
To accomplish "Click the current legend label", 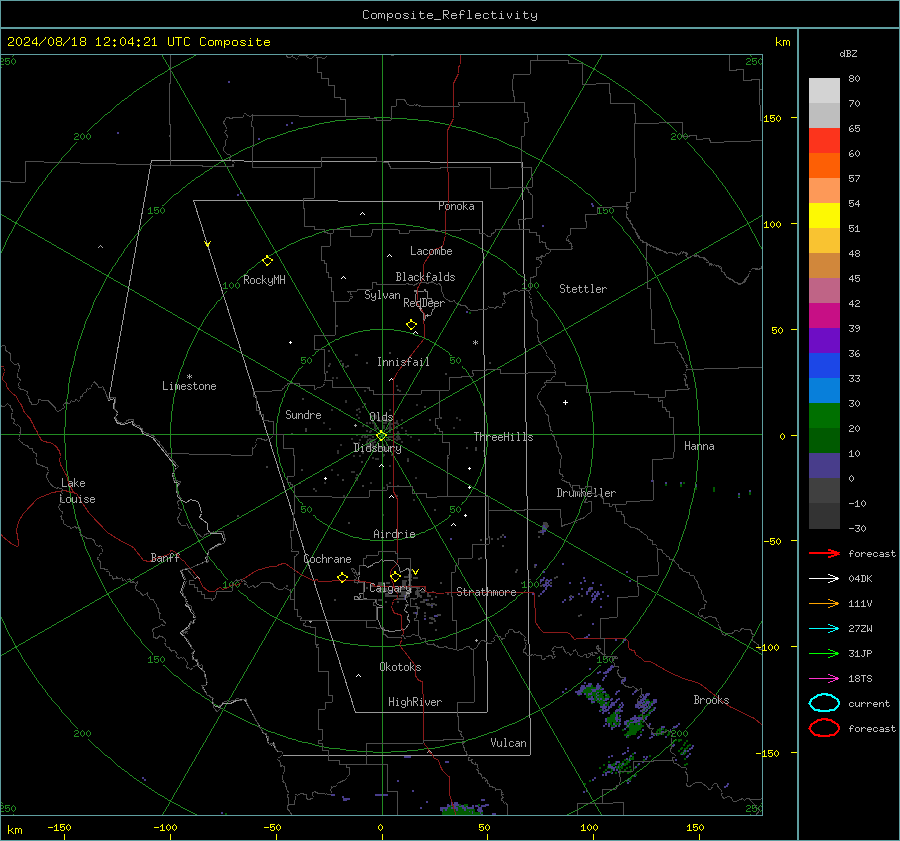I will (x=869, y=704).
